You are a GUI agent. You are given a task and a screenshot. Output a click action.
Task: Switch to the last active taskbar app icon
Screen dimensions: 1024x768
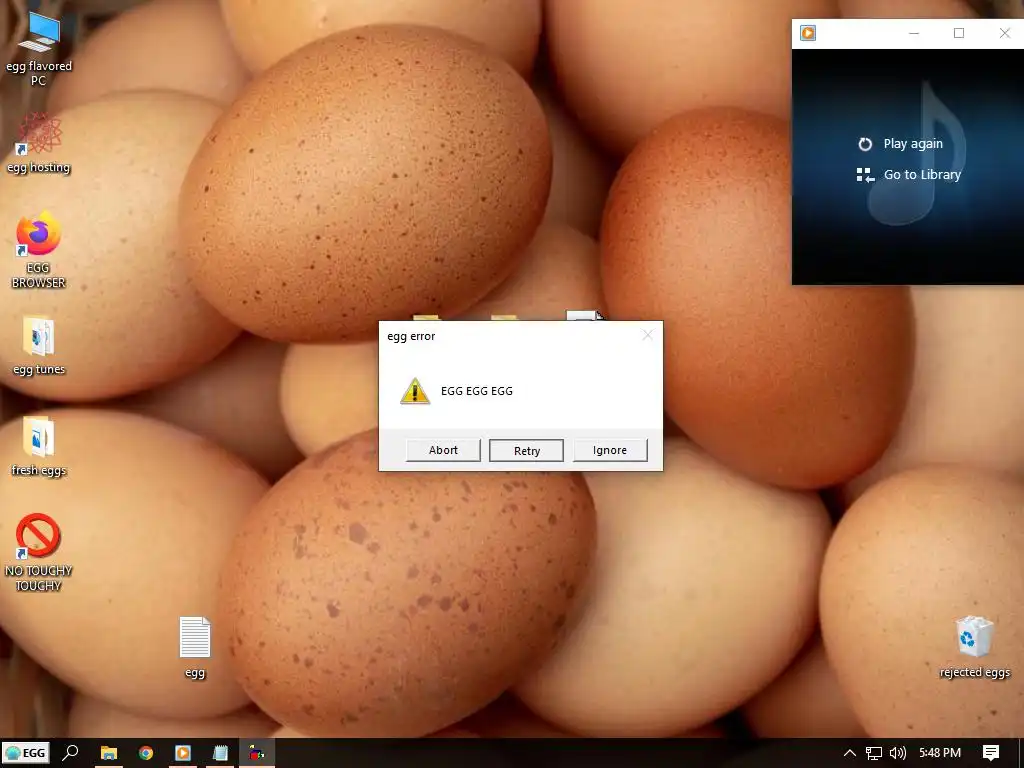(257, 753)
